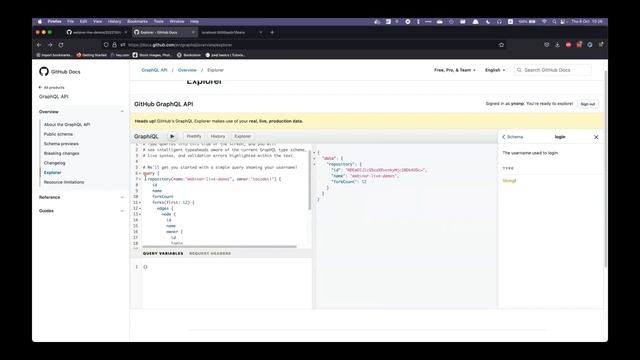Click the horizontal scrollbar of query editor
Viewport: 640px width, 360px height.
pos(219,247)
